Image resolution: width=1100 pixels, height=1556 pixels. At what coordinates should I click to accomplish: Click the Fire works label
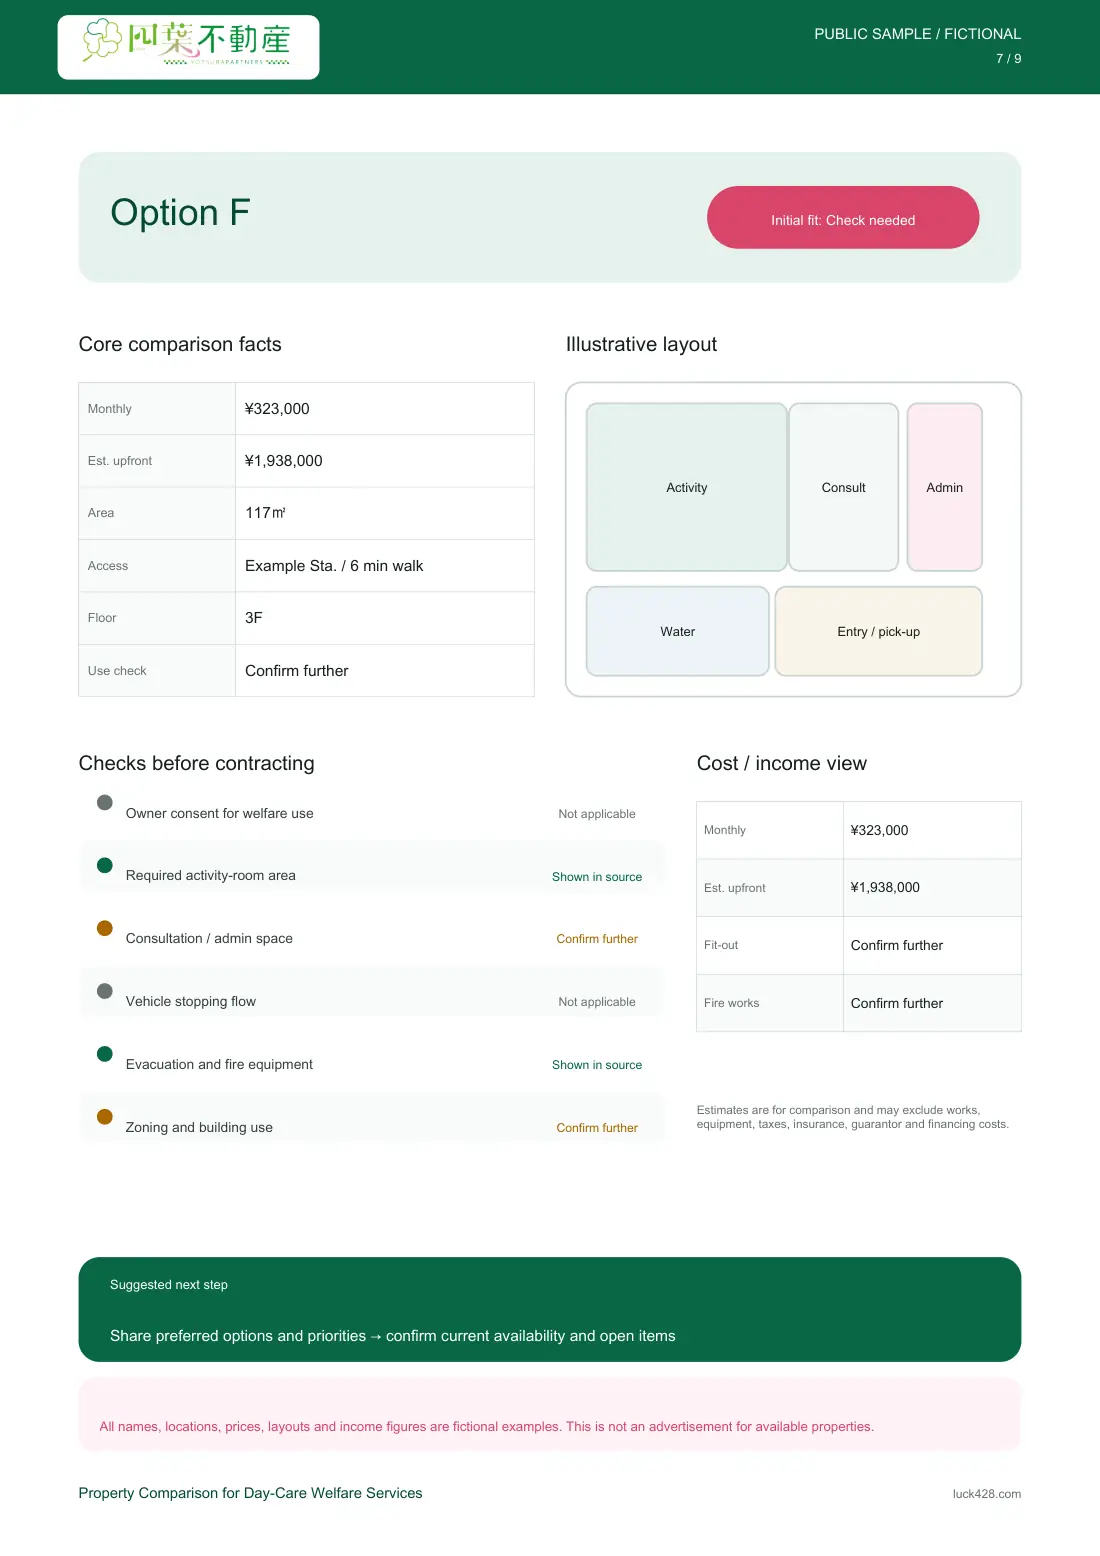[x=732, y=1003]
